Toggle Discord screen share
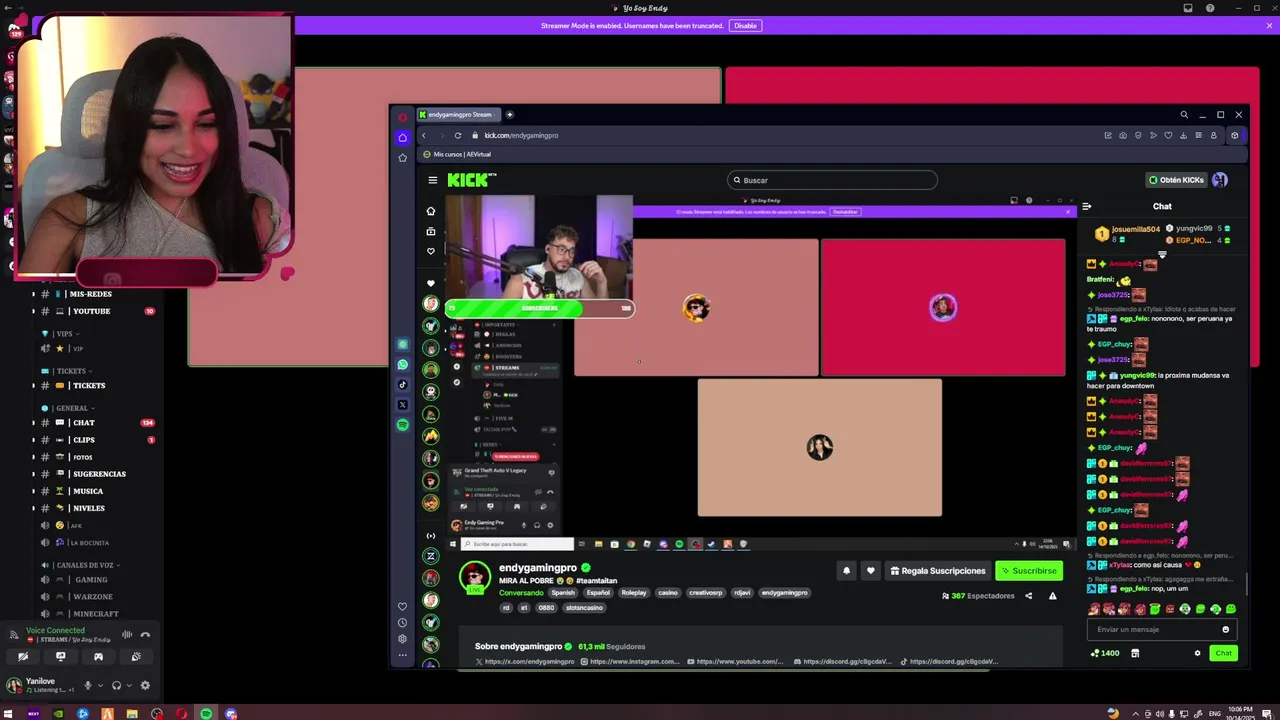The image size is (1280, 720). click(x=60, y=657)
